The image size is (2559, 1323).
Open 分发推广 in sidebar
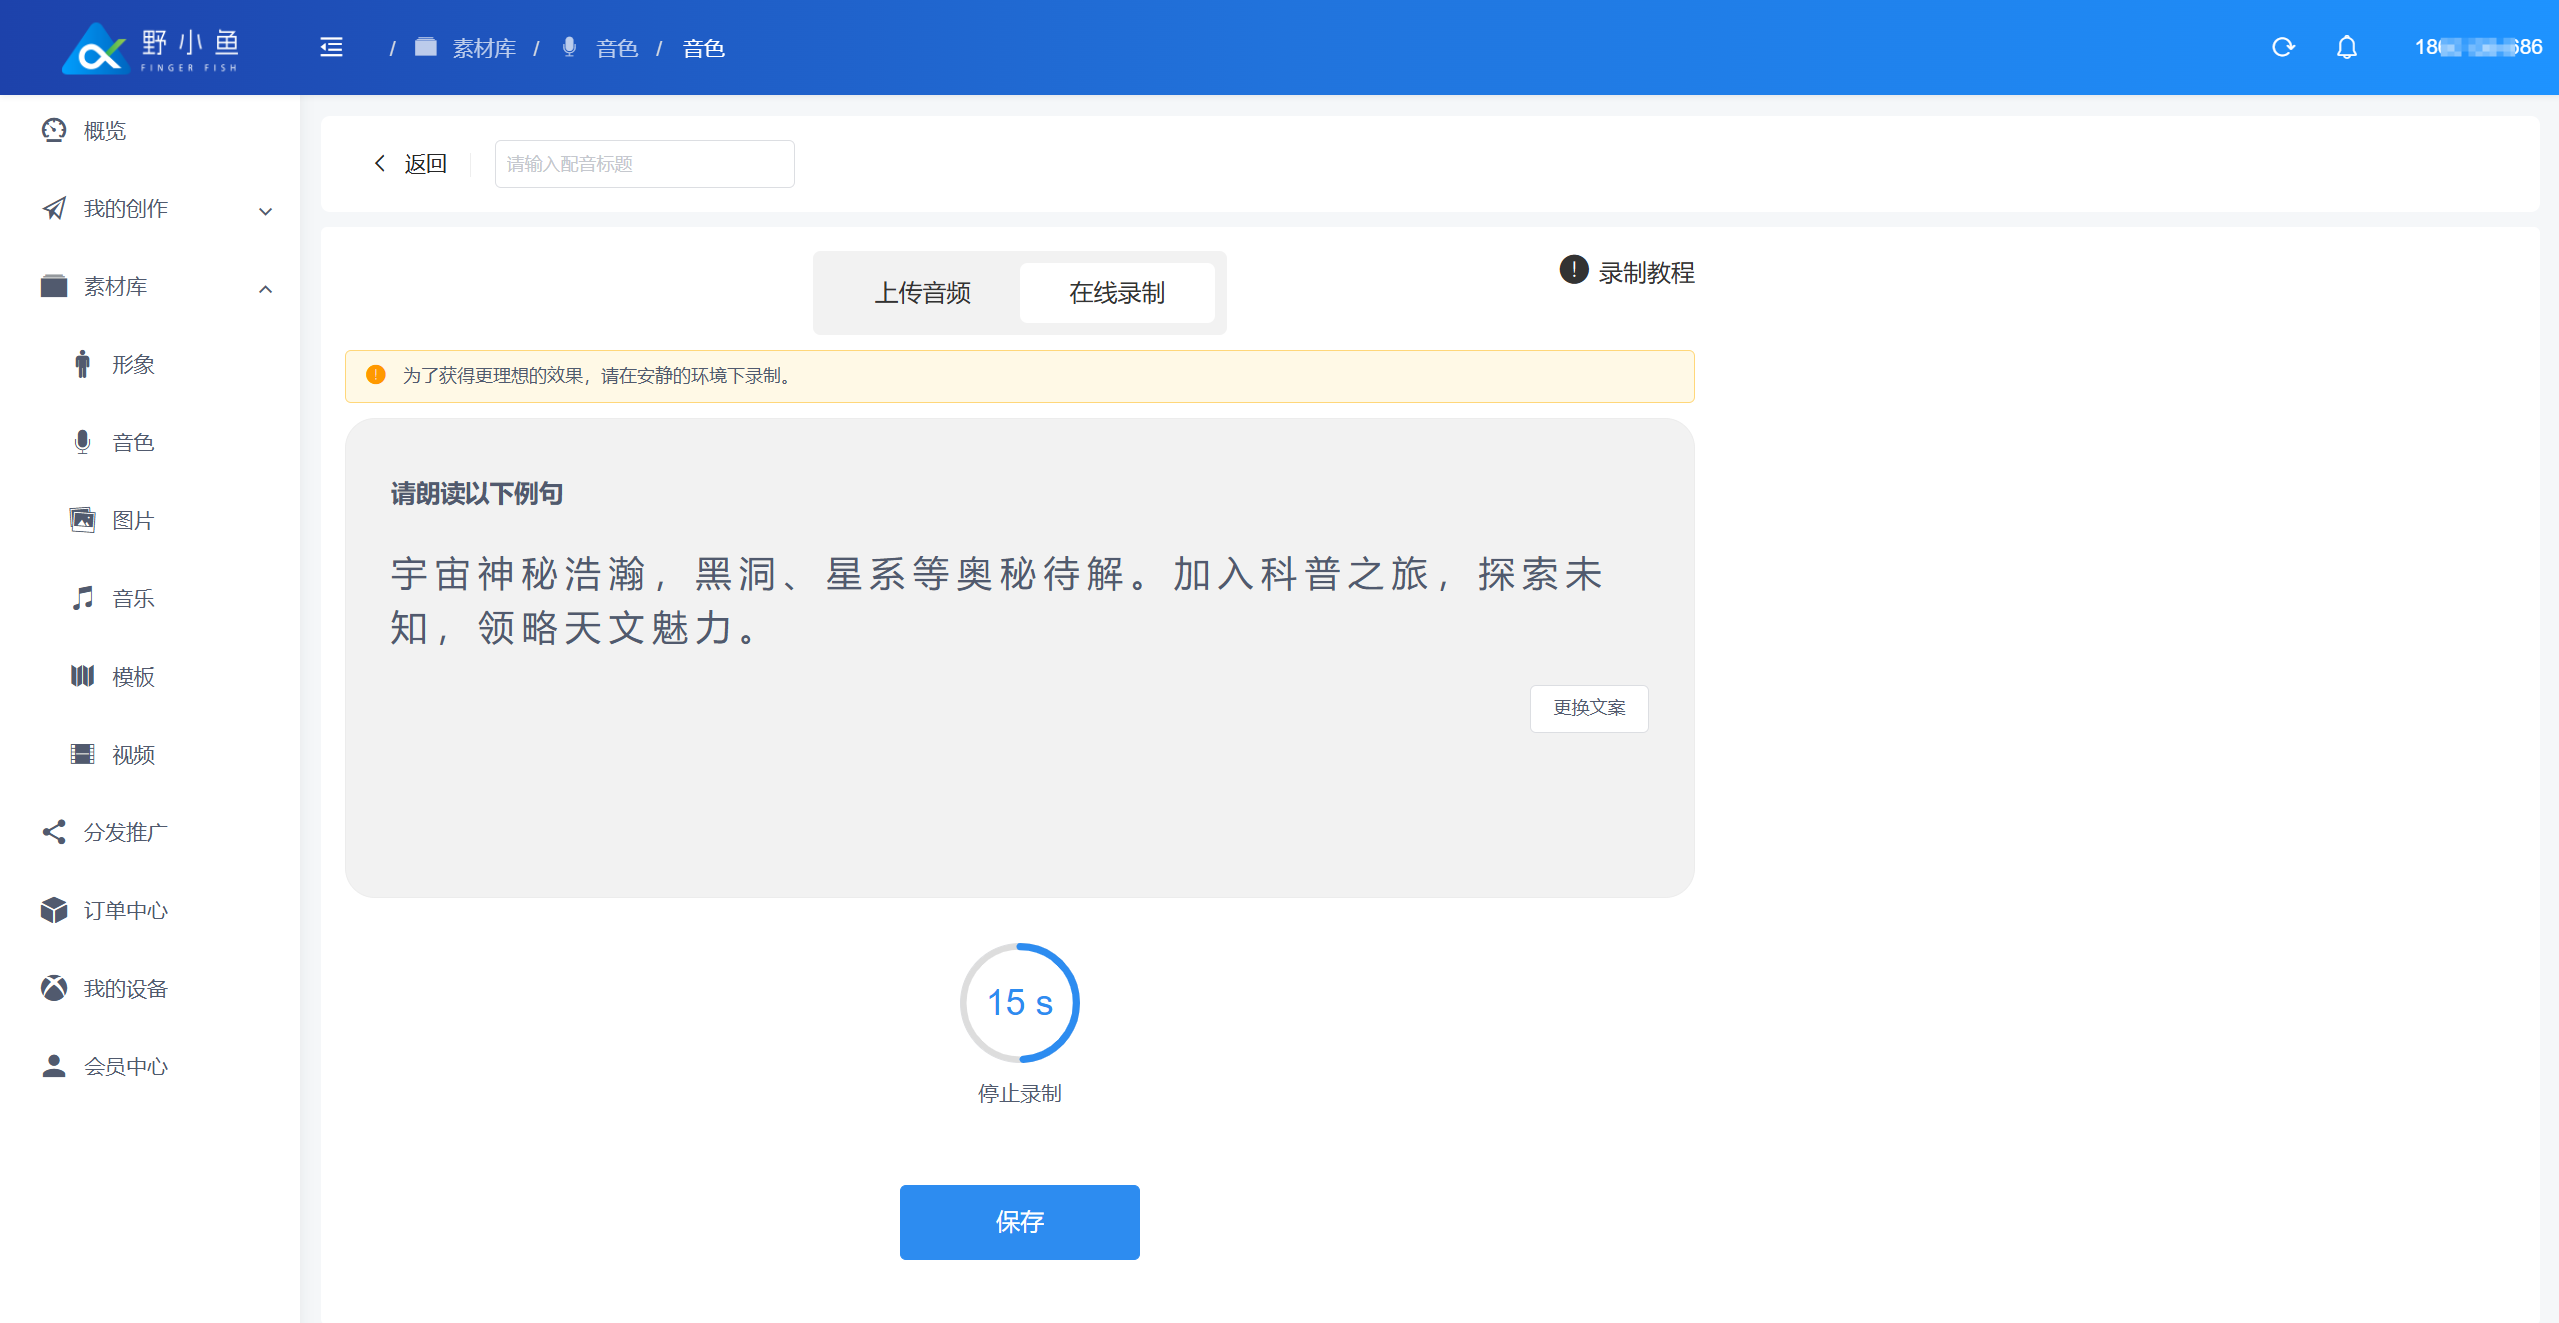tap(125, 832)
